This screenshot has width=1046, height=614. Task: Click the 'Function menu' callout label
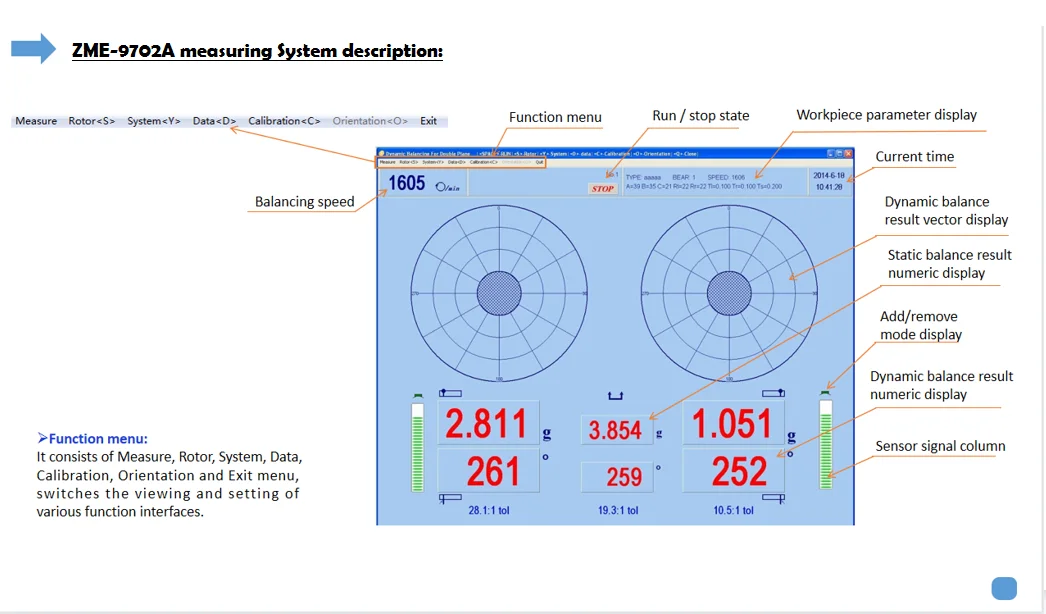pyautogui.click(x=555, y=117)
